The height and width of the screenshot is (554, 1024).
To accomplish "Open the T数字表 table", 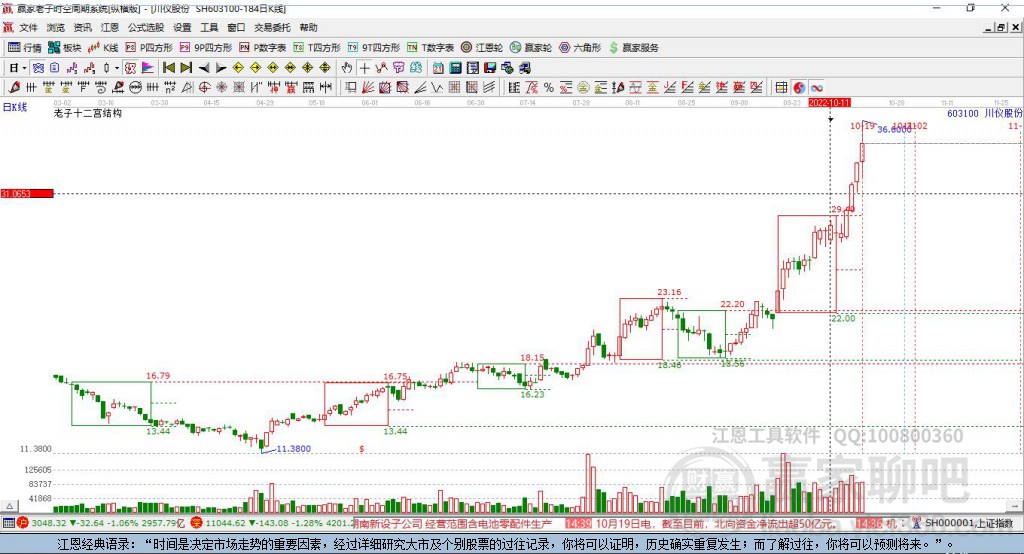I will tap(430, 48).
